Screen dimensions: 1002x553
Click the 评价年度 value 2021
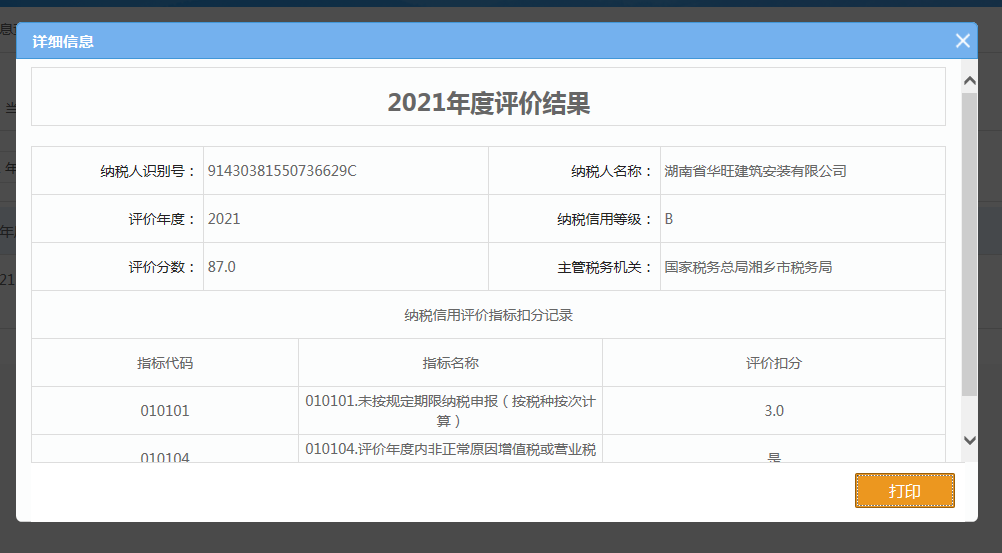click(224, 219)
